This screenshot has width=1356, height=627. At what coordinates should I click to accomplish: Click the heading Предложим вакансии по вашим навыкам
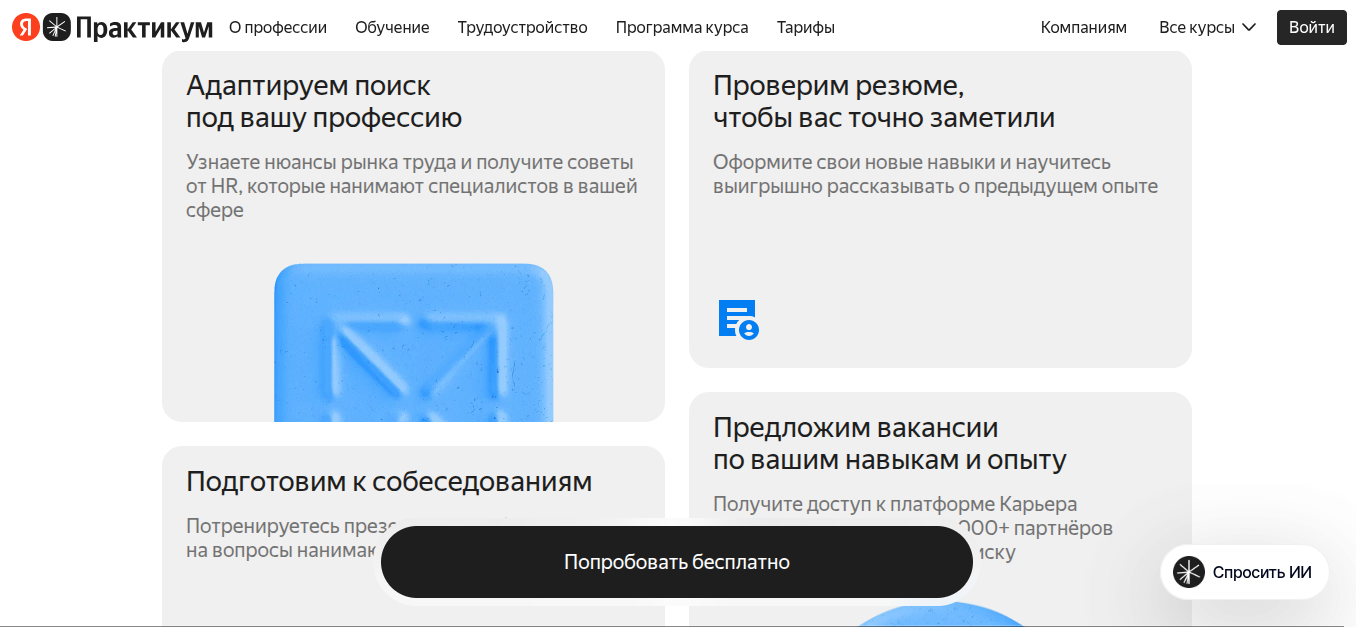point(890,444)
